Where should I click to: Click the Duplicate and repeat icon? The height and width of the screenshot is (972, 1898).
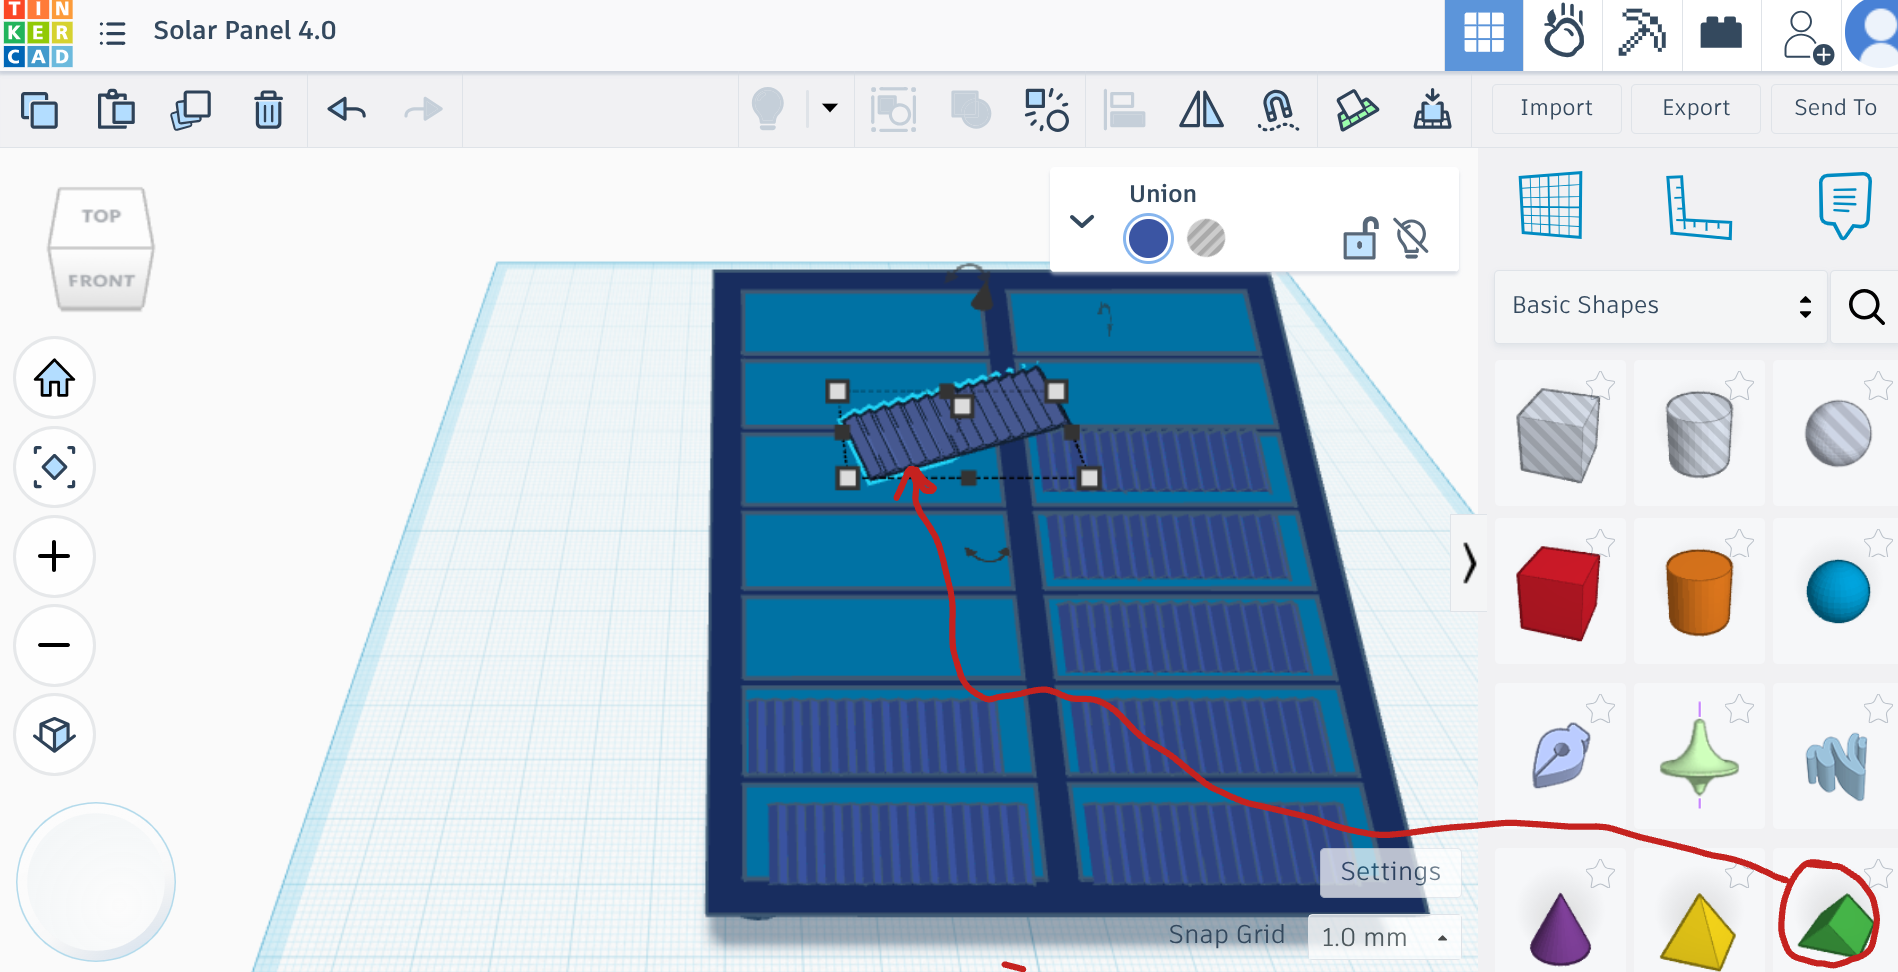[191, 110]
